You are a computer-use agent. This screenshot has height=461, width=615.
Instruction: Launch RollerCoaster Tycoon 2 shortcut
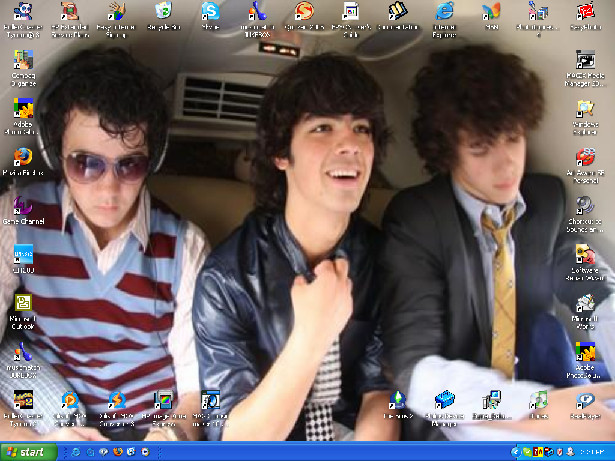point(23,400)
